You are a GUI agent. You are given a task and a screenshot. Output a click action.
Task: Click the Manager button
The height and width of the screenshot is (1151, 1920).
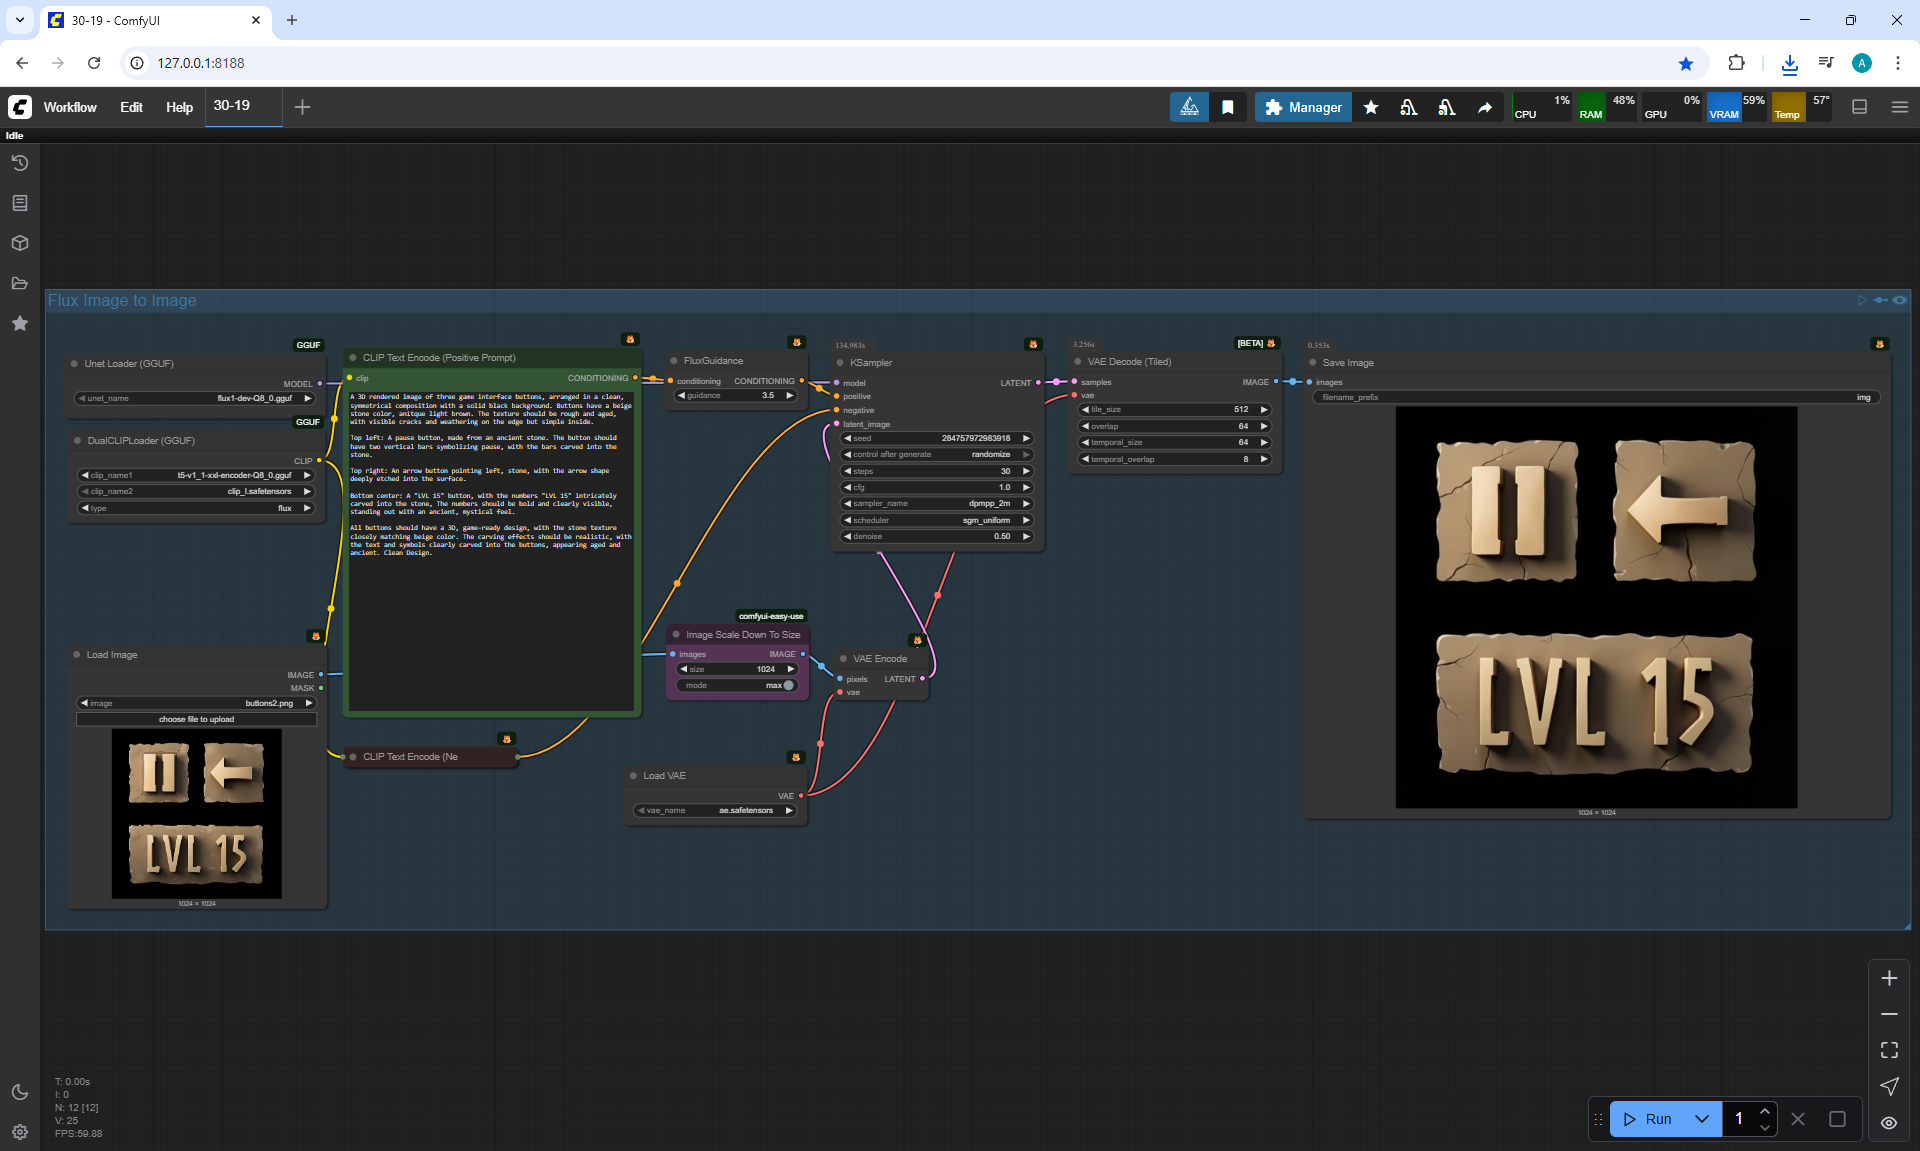[1303, 107]
